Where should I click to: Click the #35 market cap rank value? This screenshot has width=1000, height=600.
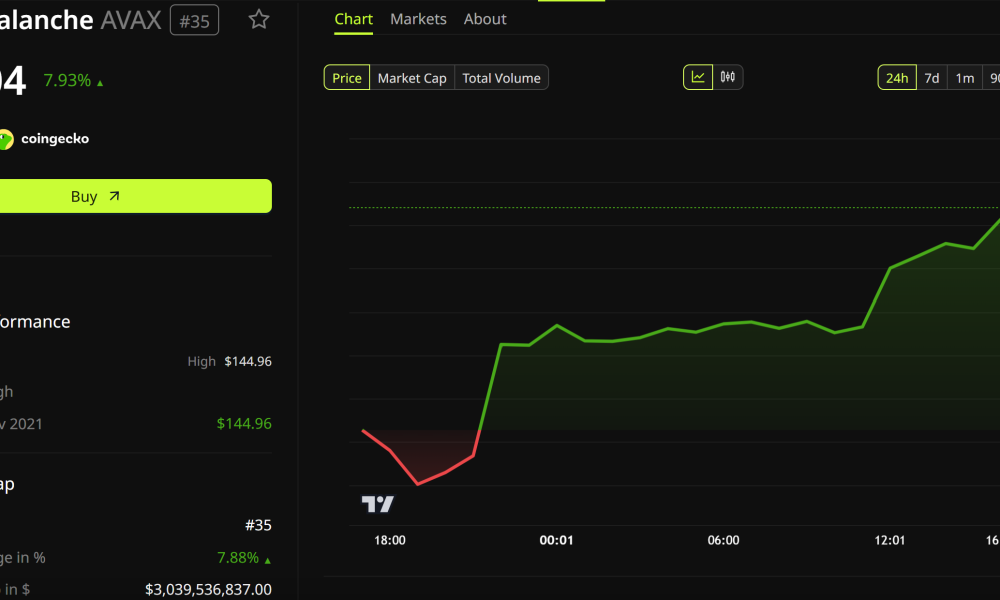(258, 525)
